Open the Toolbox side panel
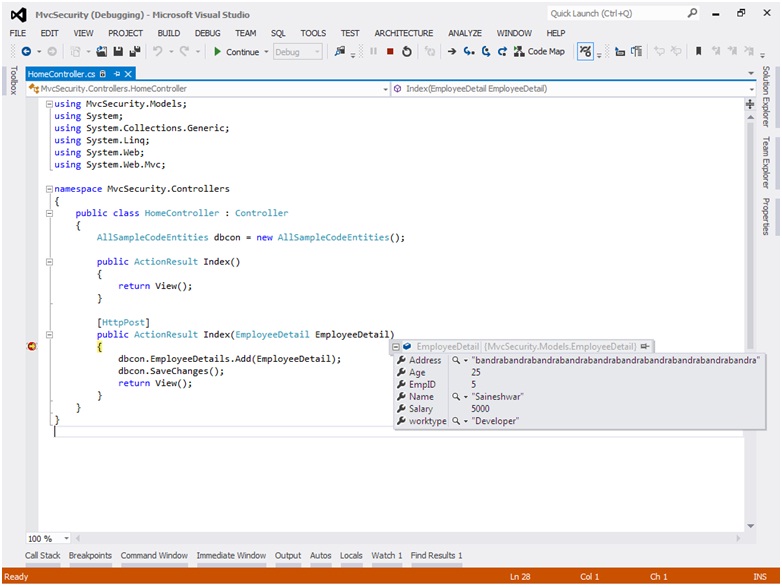This screenshot has width=782, height=587. pyautogui.click(x=13, y=80)
